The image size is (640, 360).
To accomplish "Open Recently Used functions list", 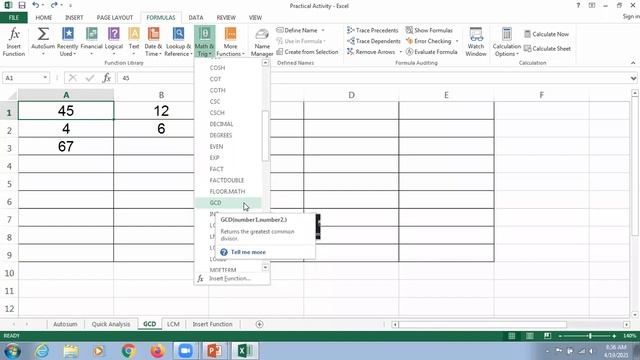I will pos(67,42).
